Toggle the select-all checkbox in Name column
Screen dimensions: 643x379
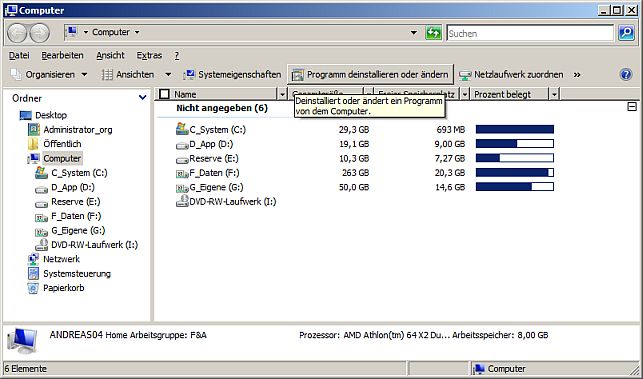164,94
